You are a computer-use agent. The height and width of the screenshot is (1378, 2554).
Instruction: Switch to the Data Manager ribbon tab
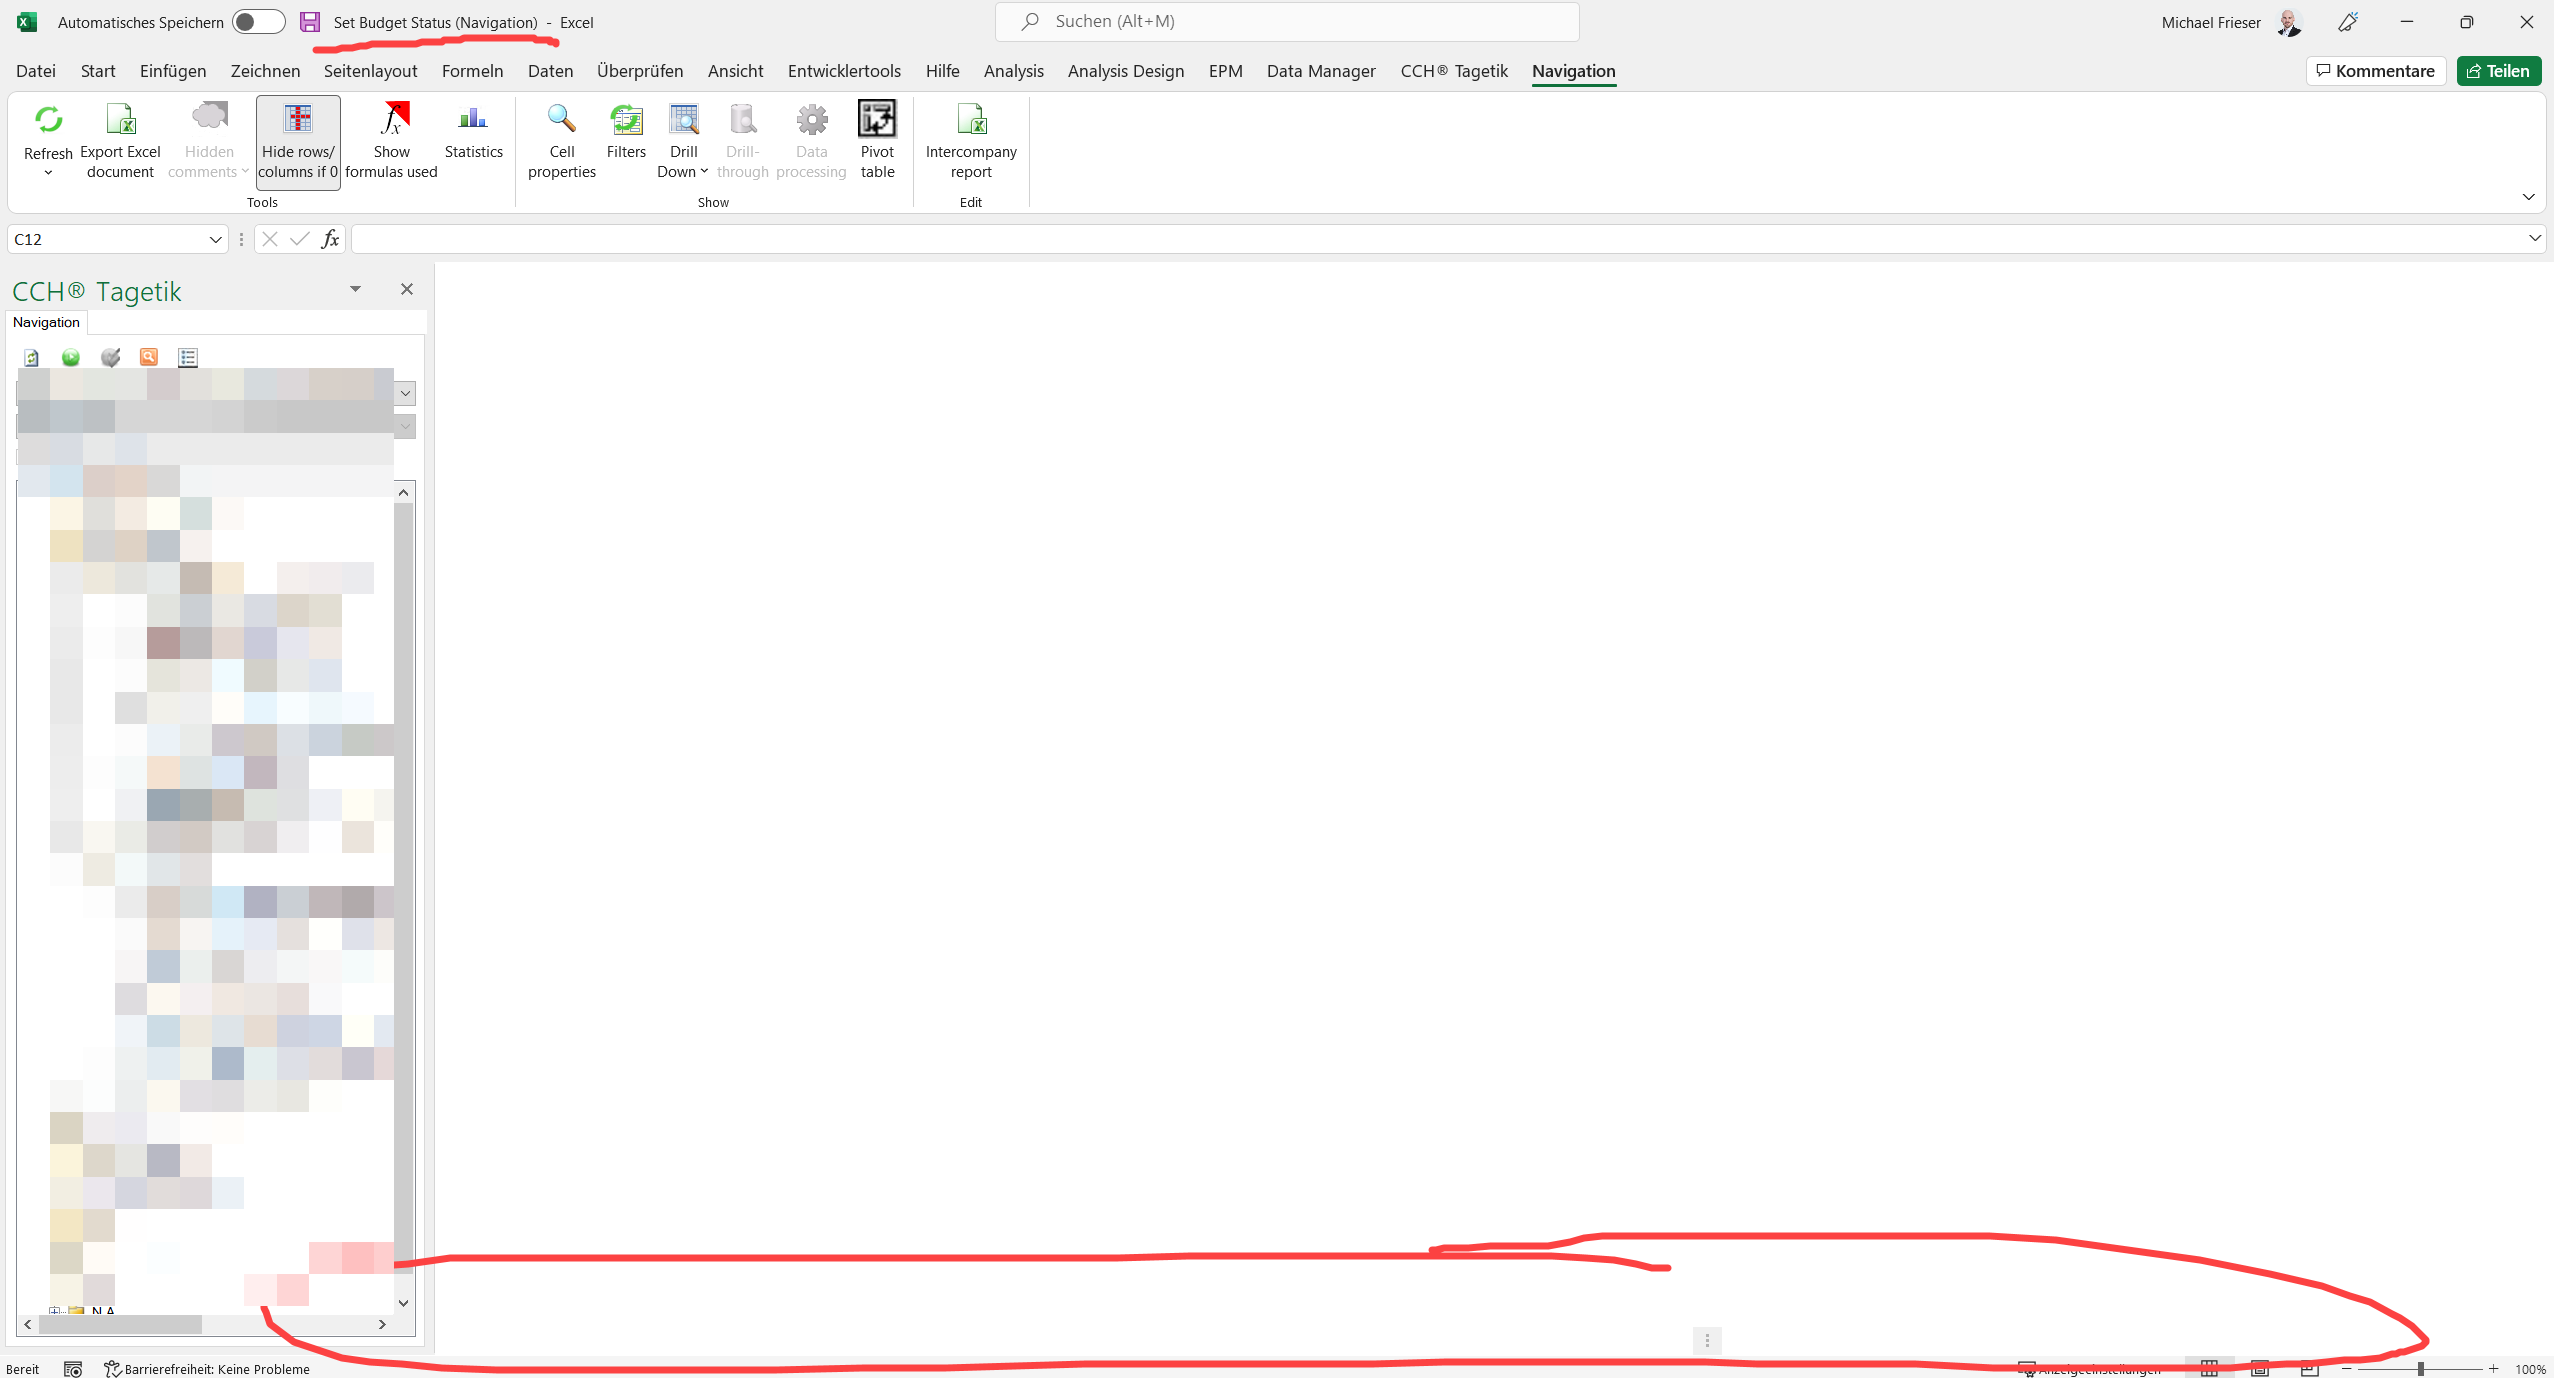[x=1320, y=70]
